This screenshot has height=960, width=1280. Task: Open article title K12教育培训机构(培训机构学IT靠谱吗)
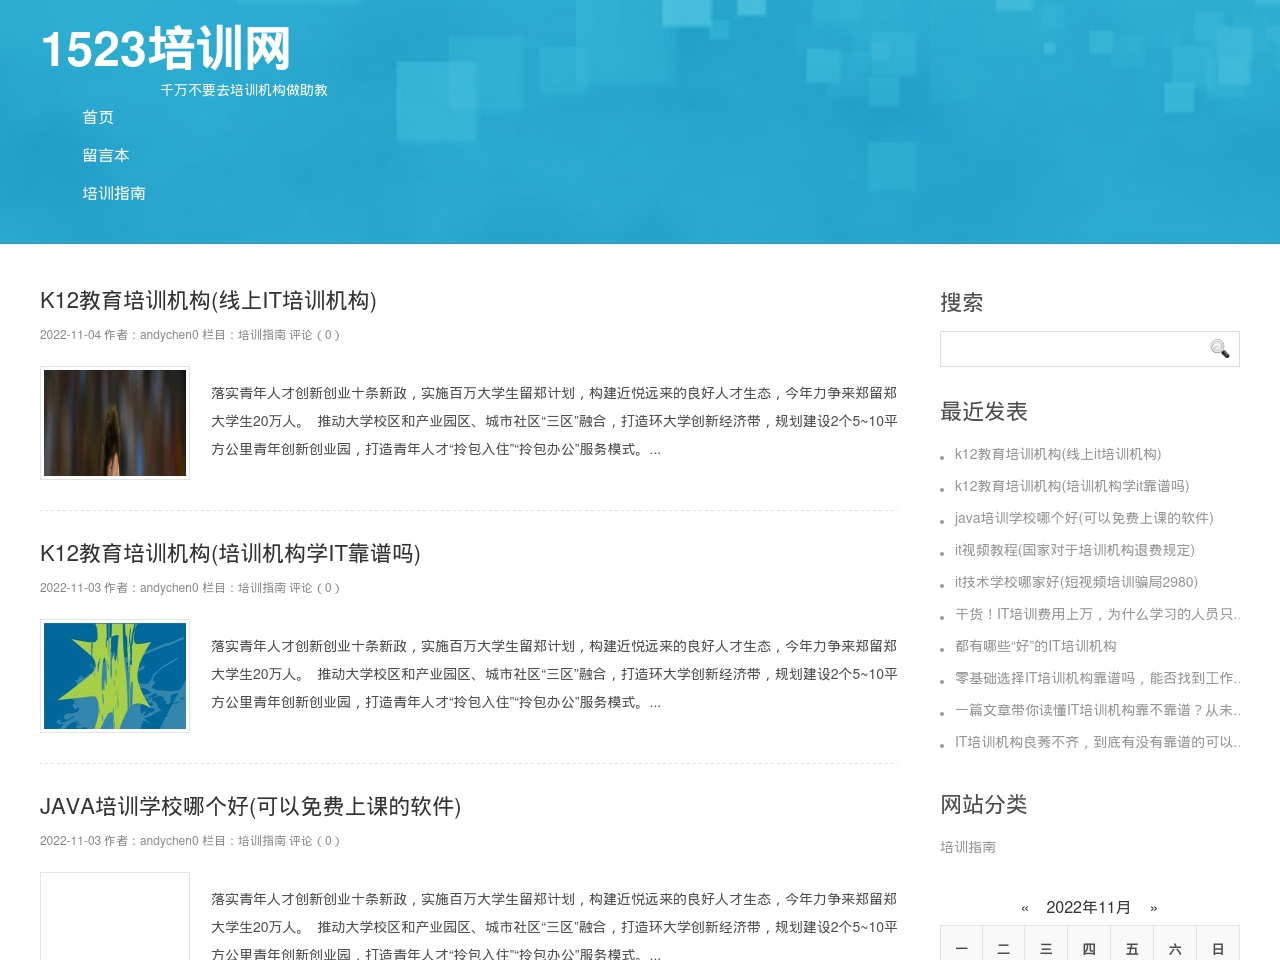pos(230,553)
